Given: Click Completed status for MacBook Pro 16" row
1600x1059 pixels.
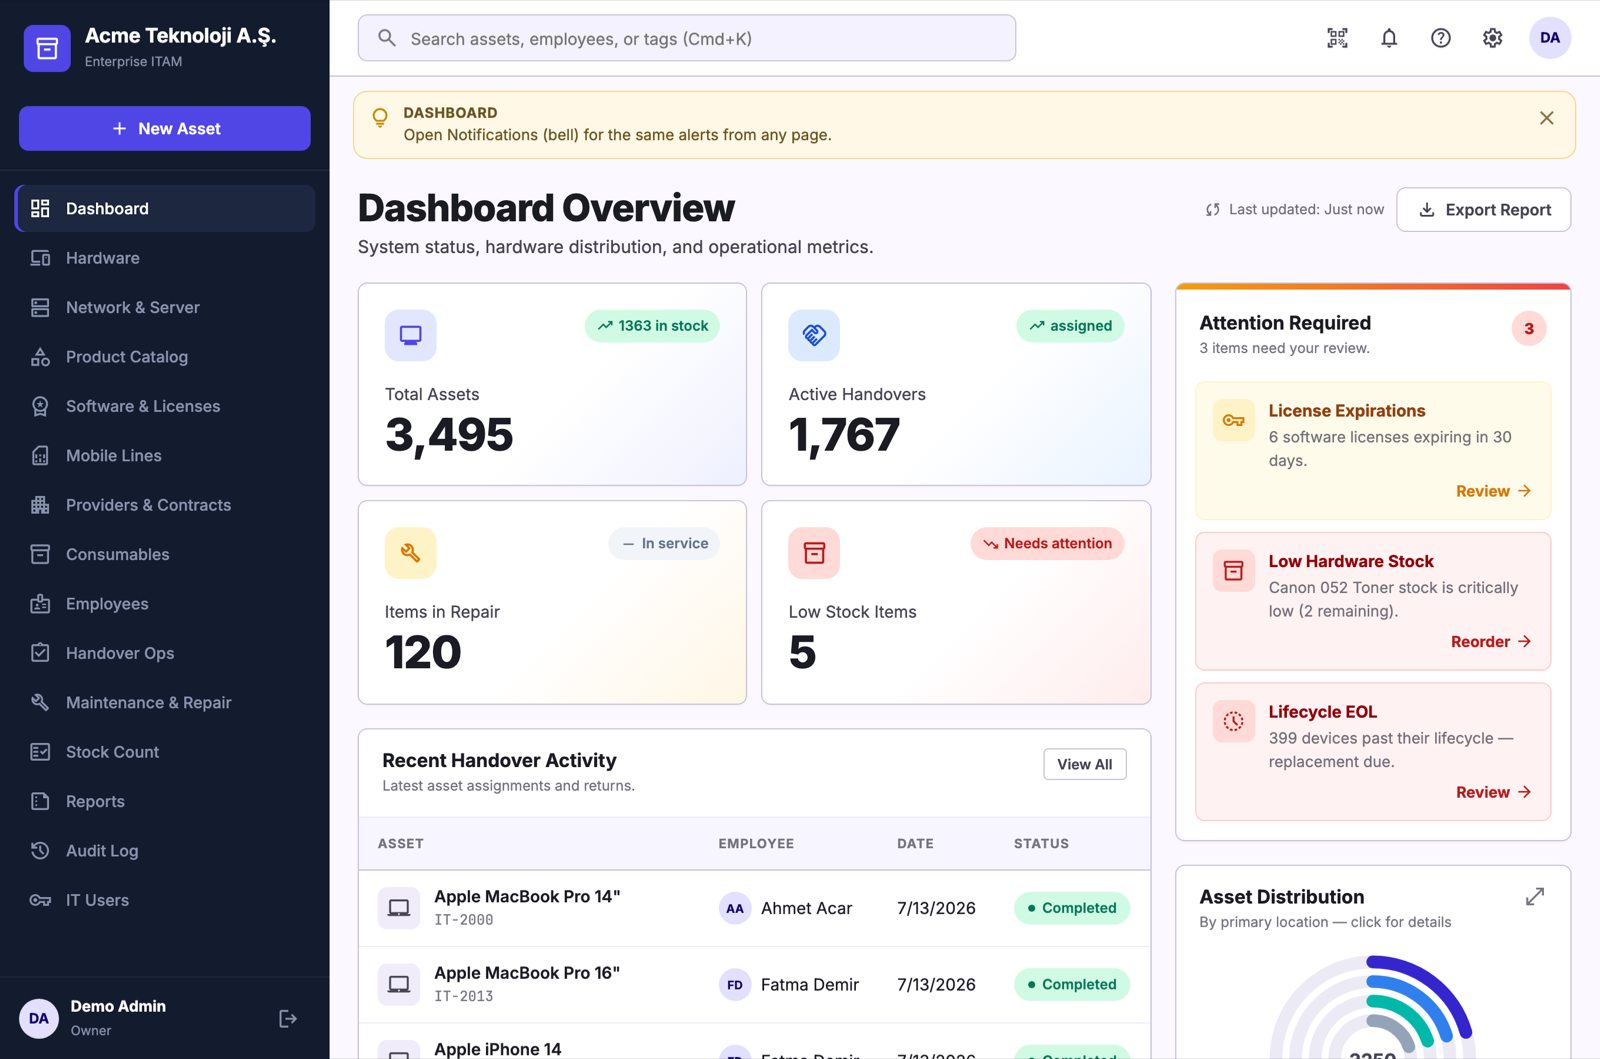Looking at the screenshot, I should pos(1072,985).
